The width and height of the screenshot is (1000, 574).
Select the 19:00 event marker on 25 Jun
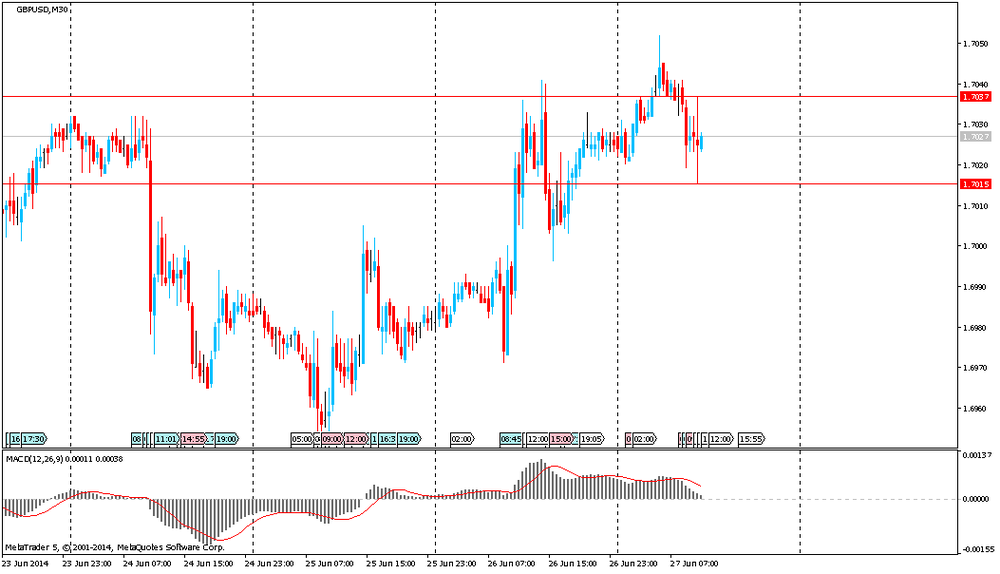click(x=410, y=439)
